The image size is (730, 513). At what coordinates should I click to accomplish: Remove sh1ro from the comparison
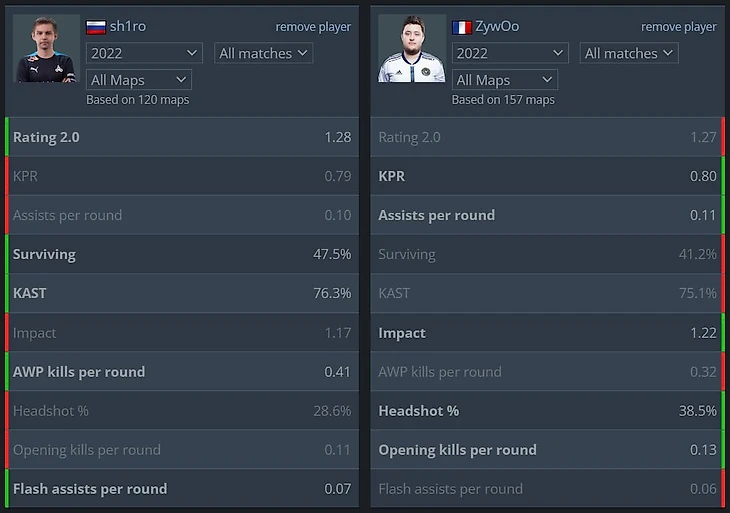313,27
